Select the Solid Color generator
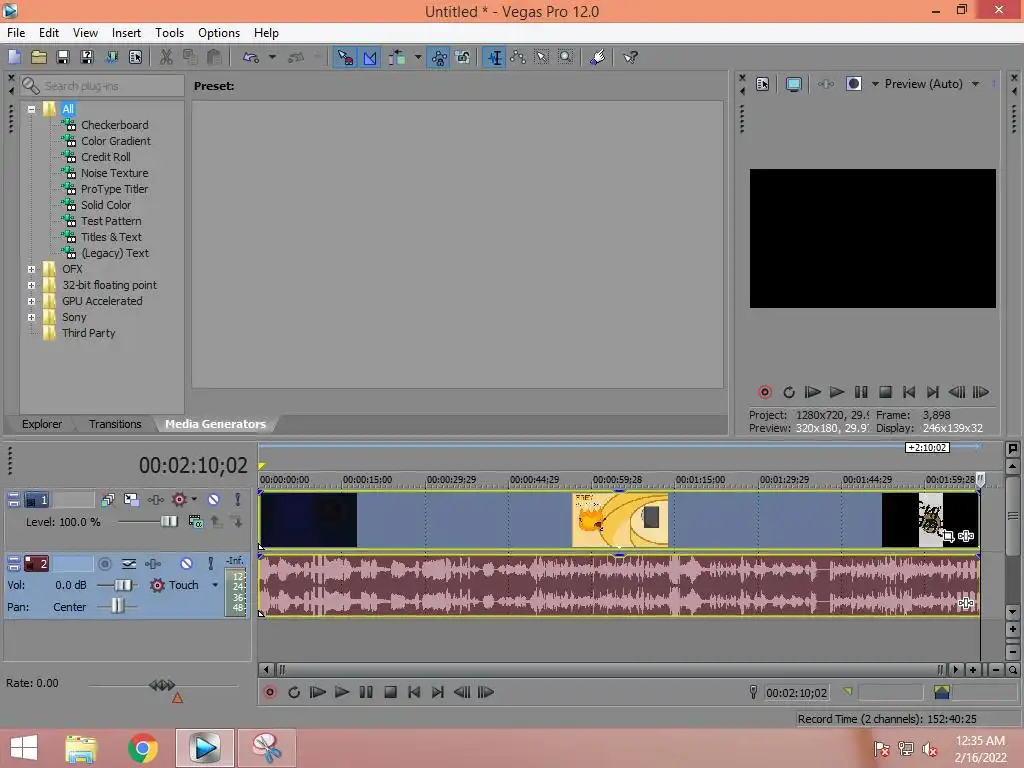The image size is (1024, 768). pos(106,205)
